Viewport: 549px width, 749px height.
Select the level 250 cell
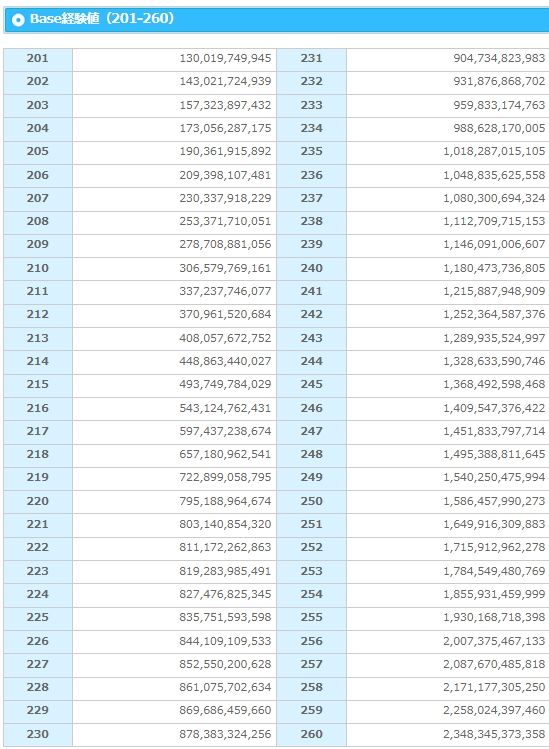click(x=312, y=501)
